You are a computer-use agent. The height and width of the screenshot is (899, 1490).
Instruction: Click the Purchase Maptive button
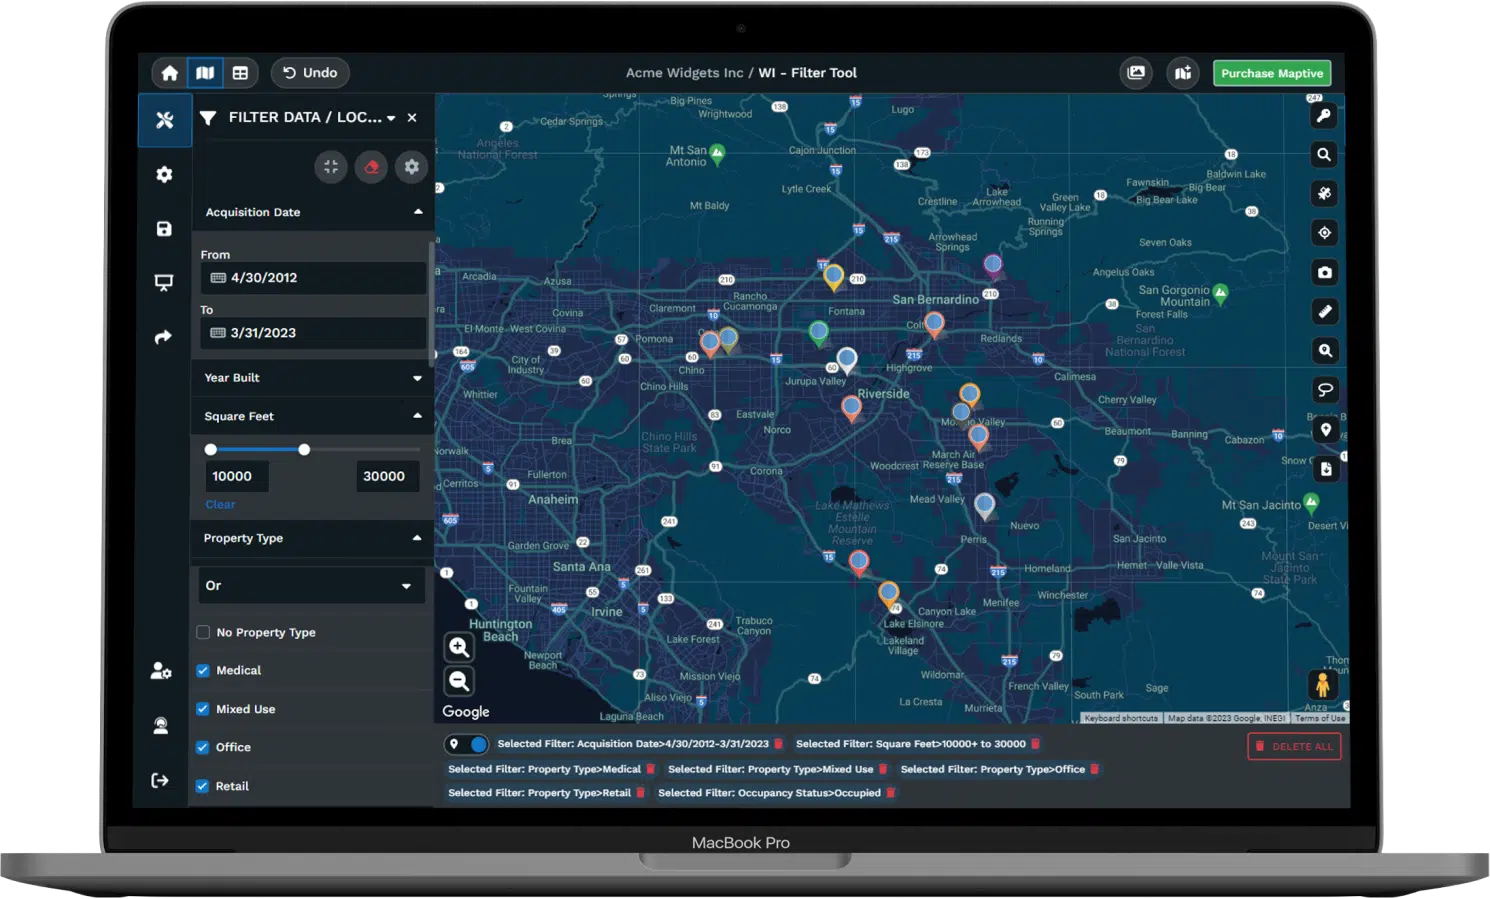[1271, 73]
